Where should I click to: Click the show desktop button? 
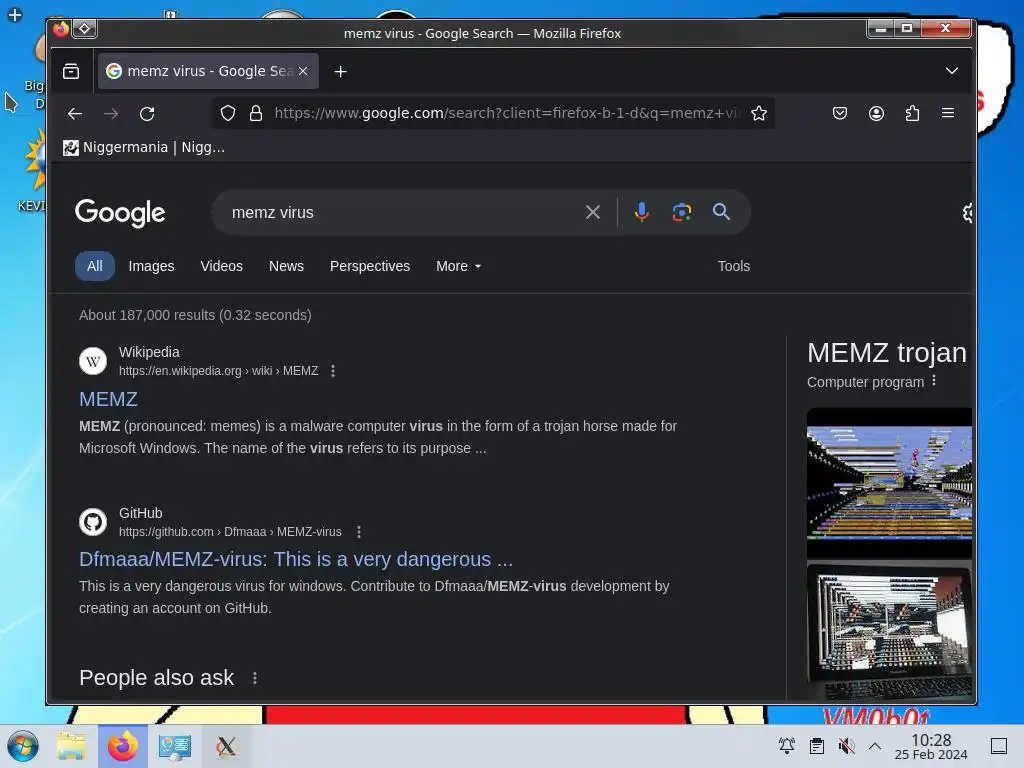[x=999, y=746]
